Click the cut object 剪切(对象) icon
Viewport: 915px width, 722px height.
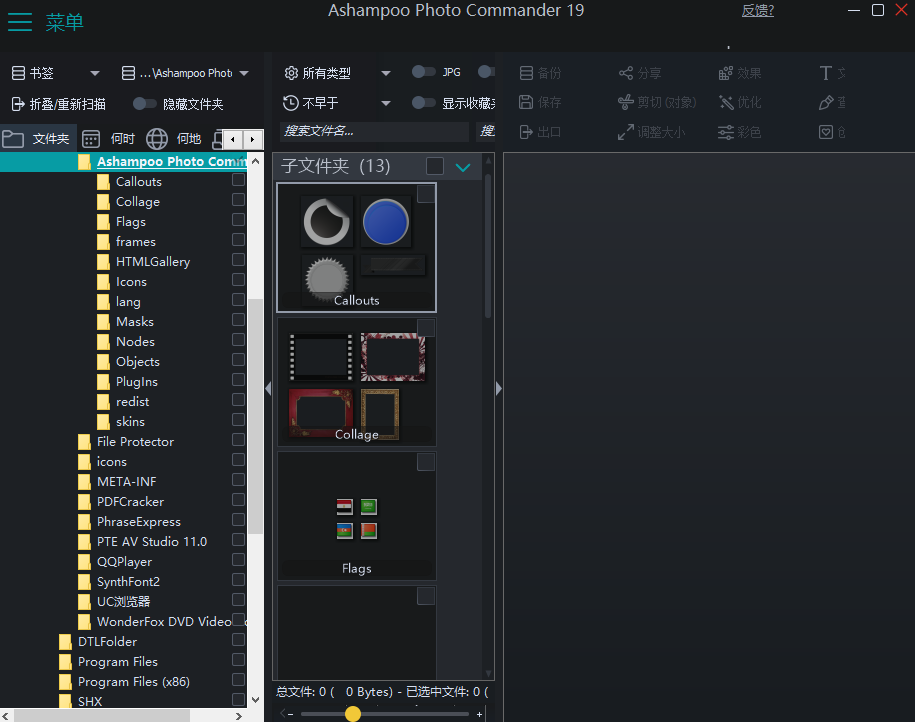[626, 102]
